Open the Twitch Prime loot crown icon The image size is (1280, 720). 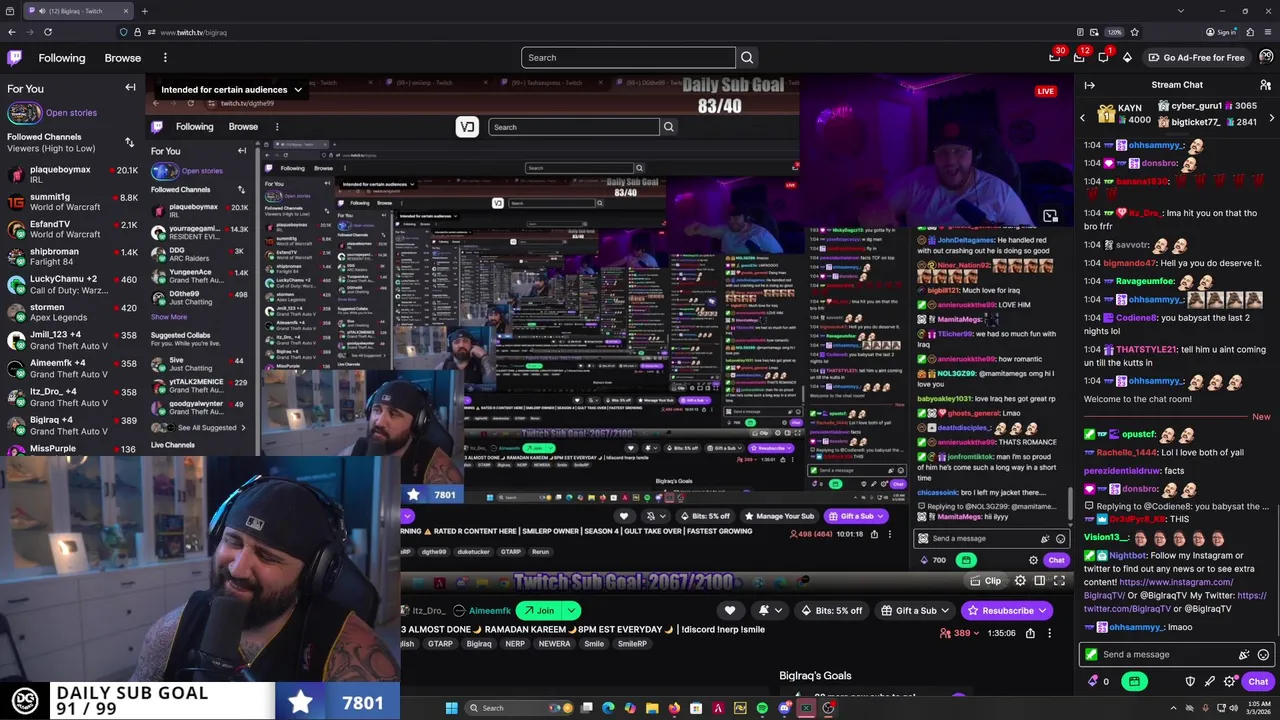[x=1055, y=58]
